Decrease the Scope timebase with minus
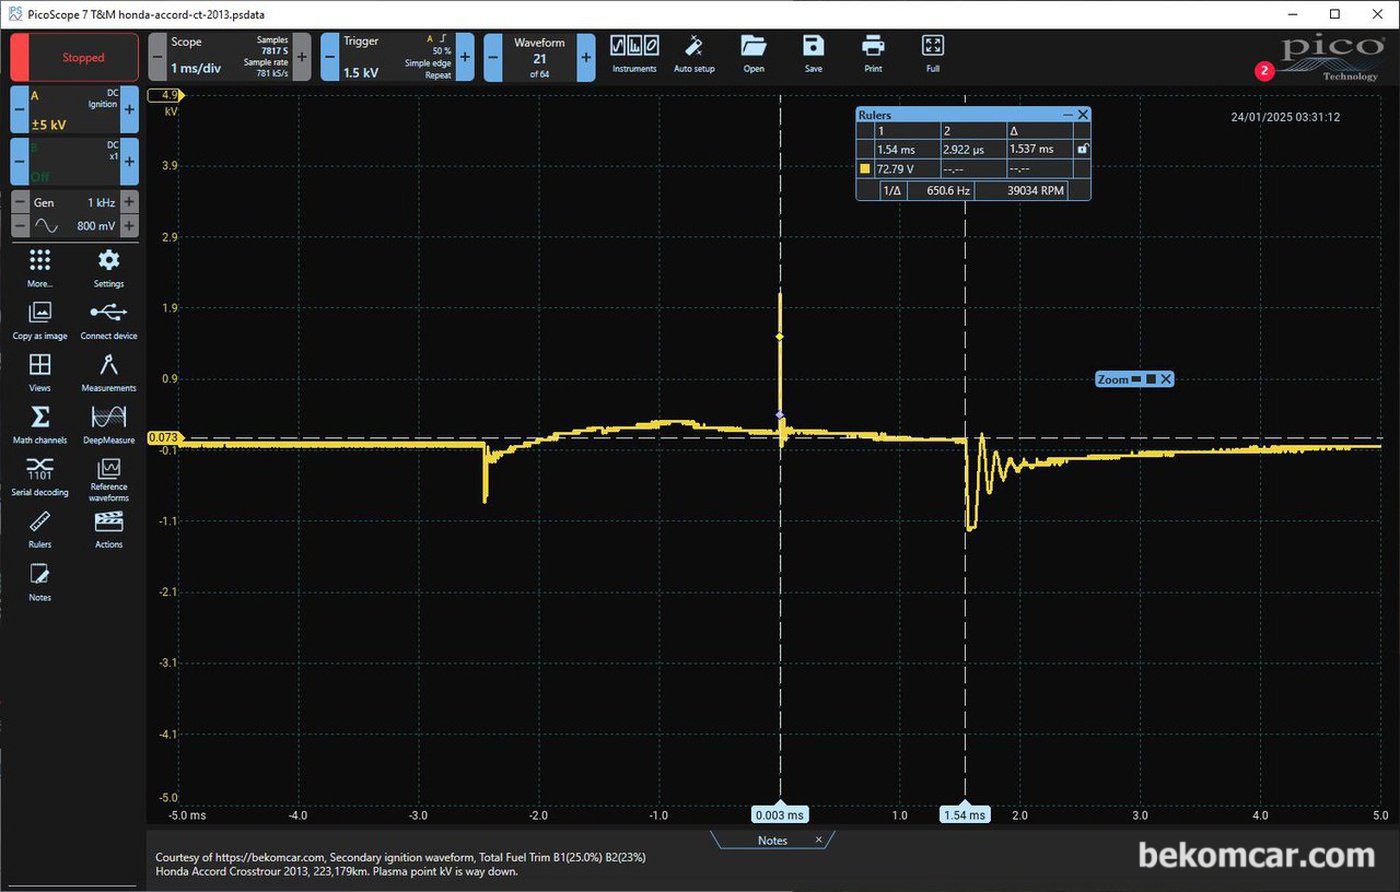This screenshot has height=892, width=1400. click(157, 57)
